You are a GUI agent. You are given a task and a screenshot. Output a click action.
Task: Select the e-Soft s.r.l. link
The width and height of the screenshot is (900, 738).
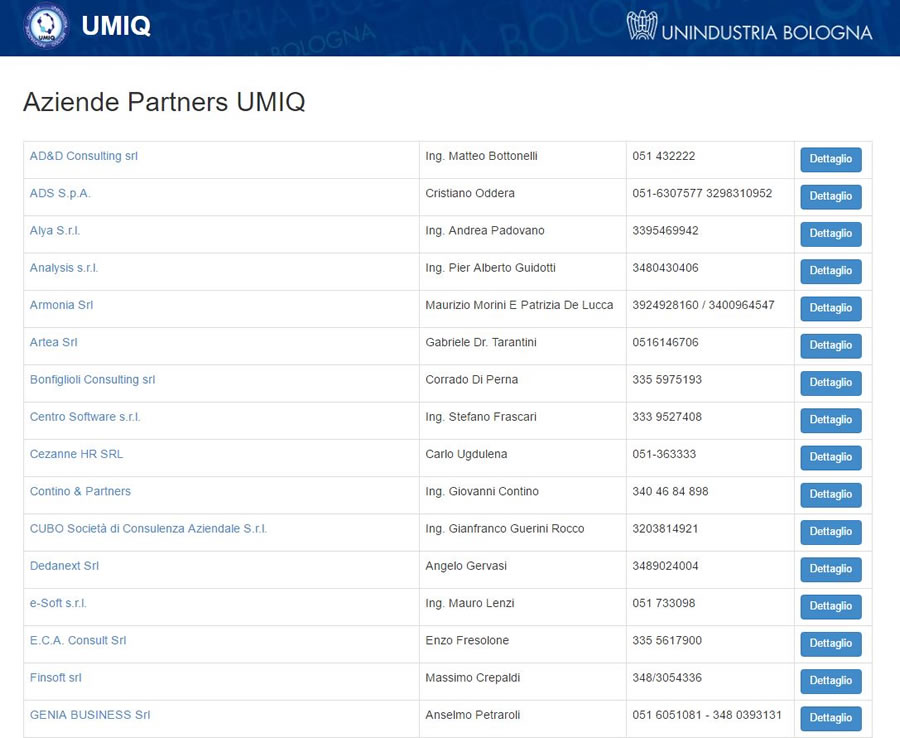(58, 604)
